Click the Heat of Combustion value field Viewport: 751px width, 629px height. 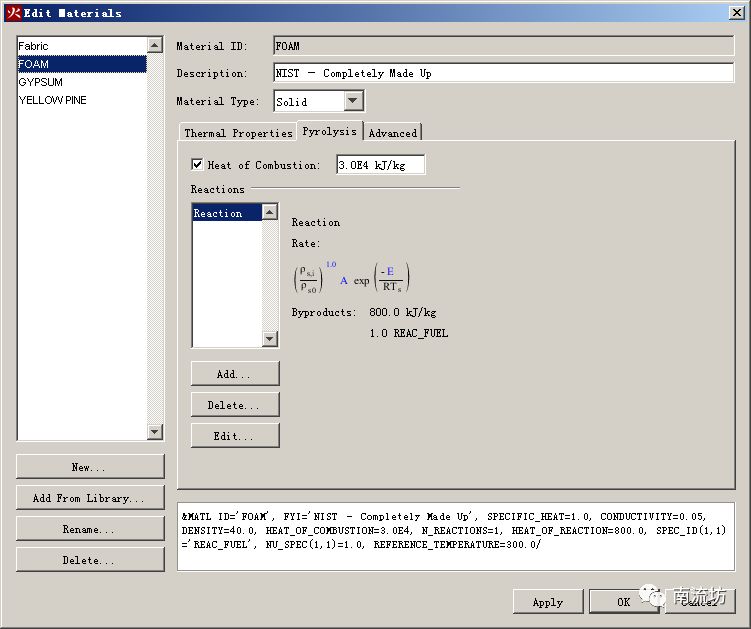pos(380,165)
